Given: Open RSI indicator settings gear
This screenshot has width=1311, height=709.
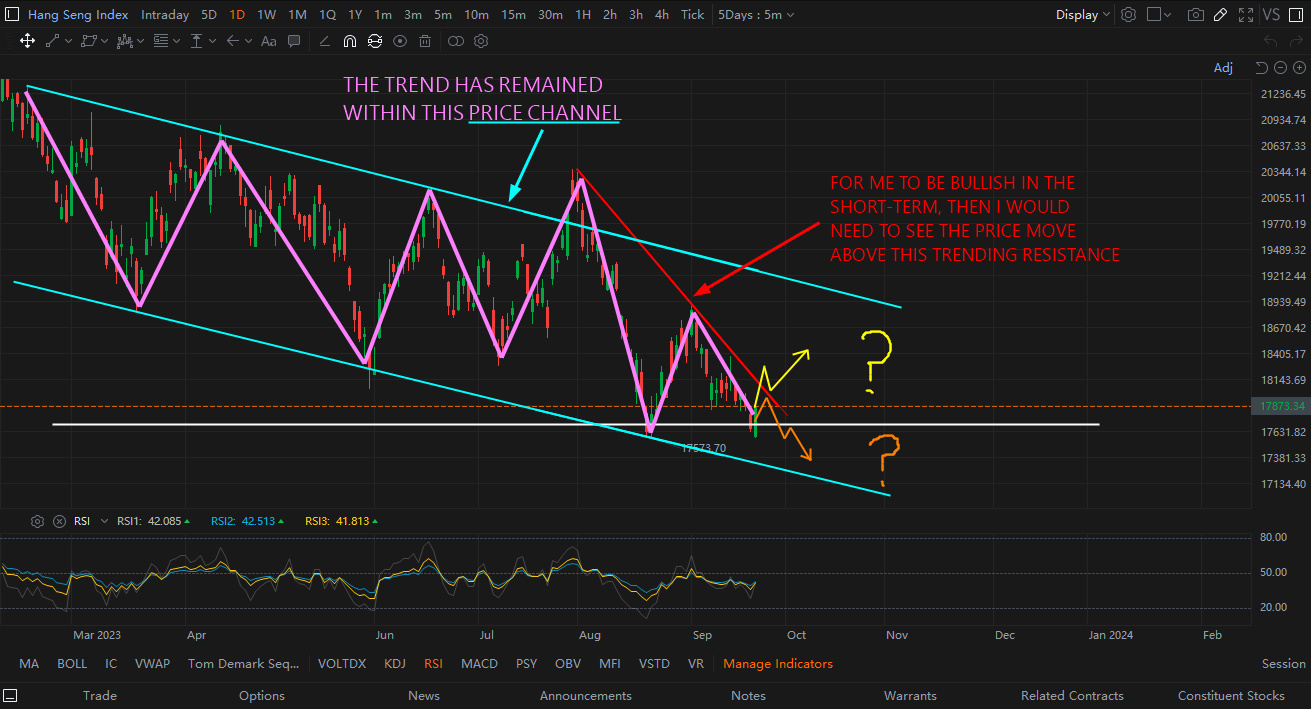Looking at the screenshot, I should click(38, 521).
